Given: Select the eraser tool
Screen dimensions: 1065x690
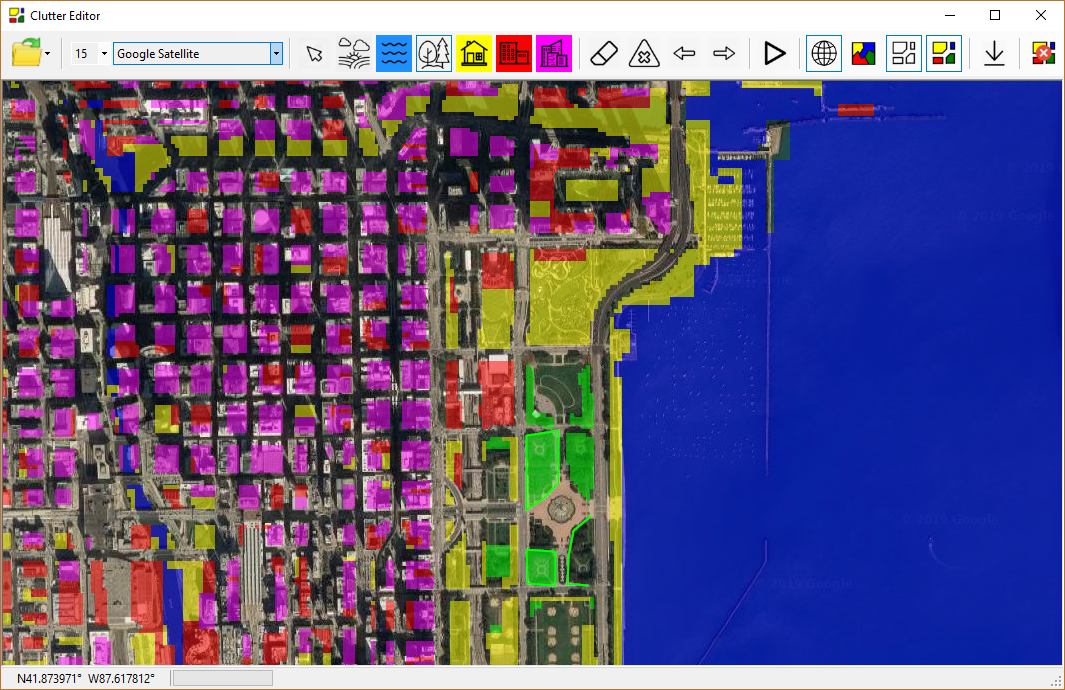Looking at the screenshot, I should coord(604,53).
